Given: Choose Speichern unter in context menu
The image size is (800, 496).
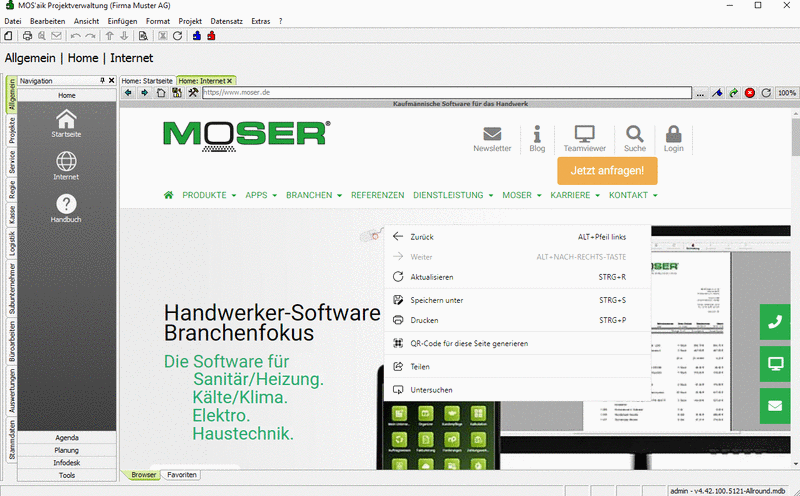Looking at the screenshot, I should tap(517, 300).
